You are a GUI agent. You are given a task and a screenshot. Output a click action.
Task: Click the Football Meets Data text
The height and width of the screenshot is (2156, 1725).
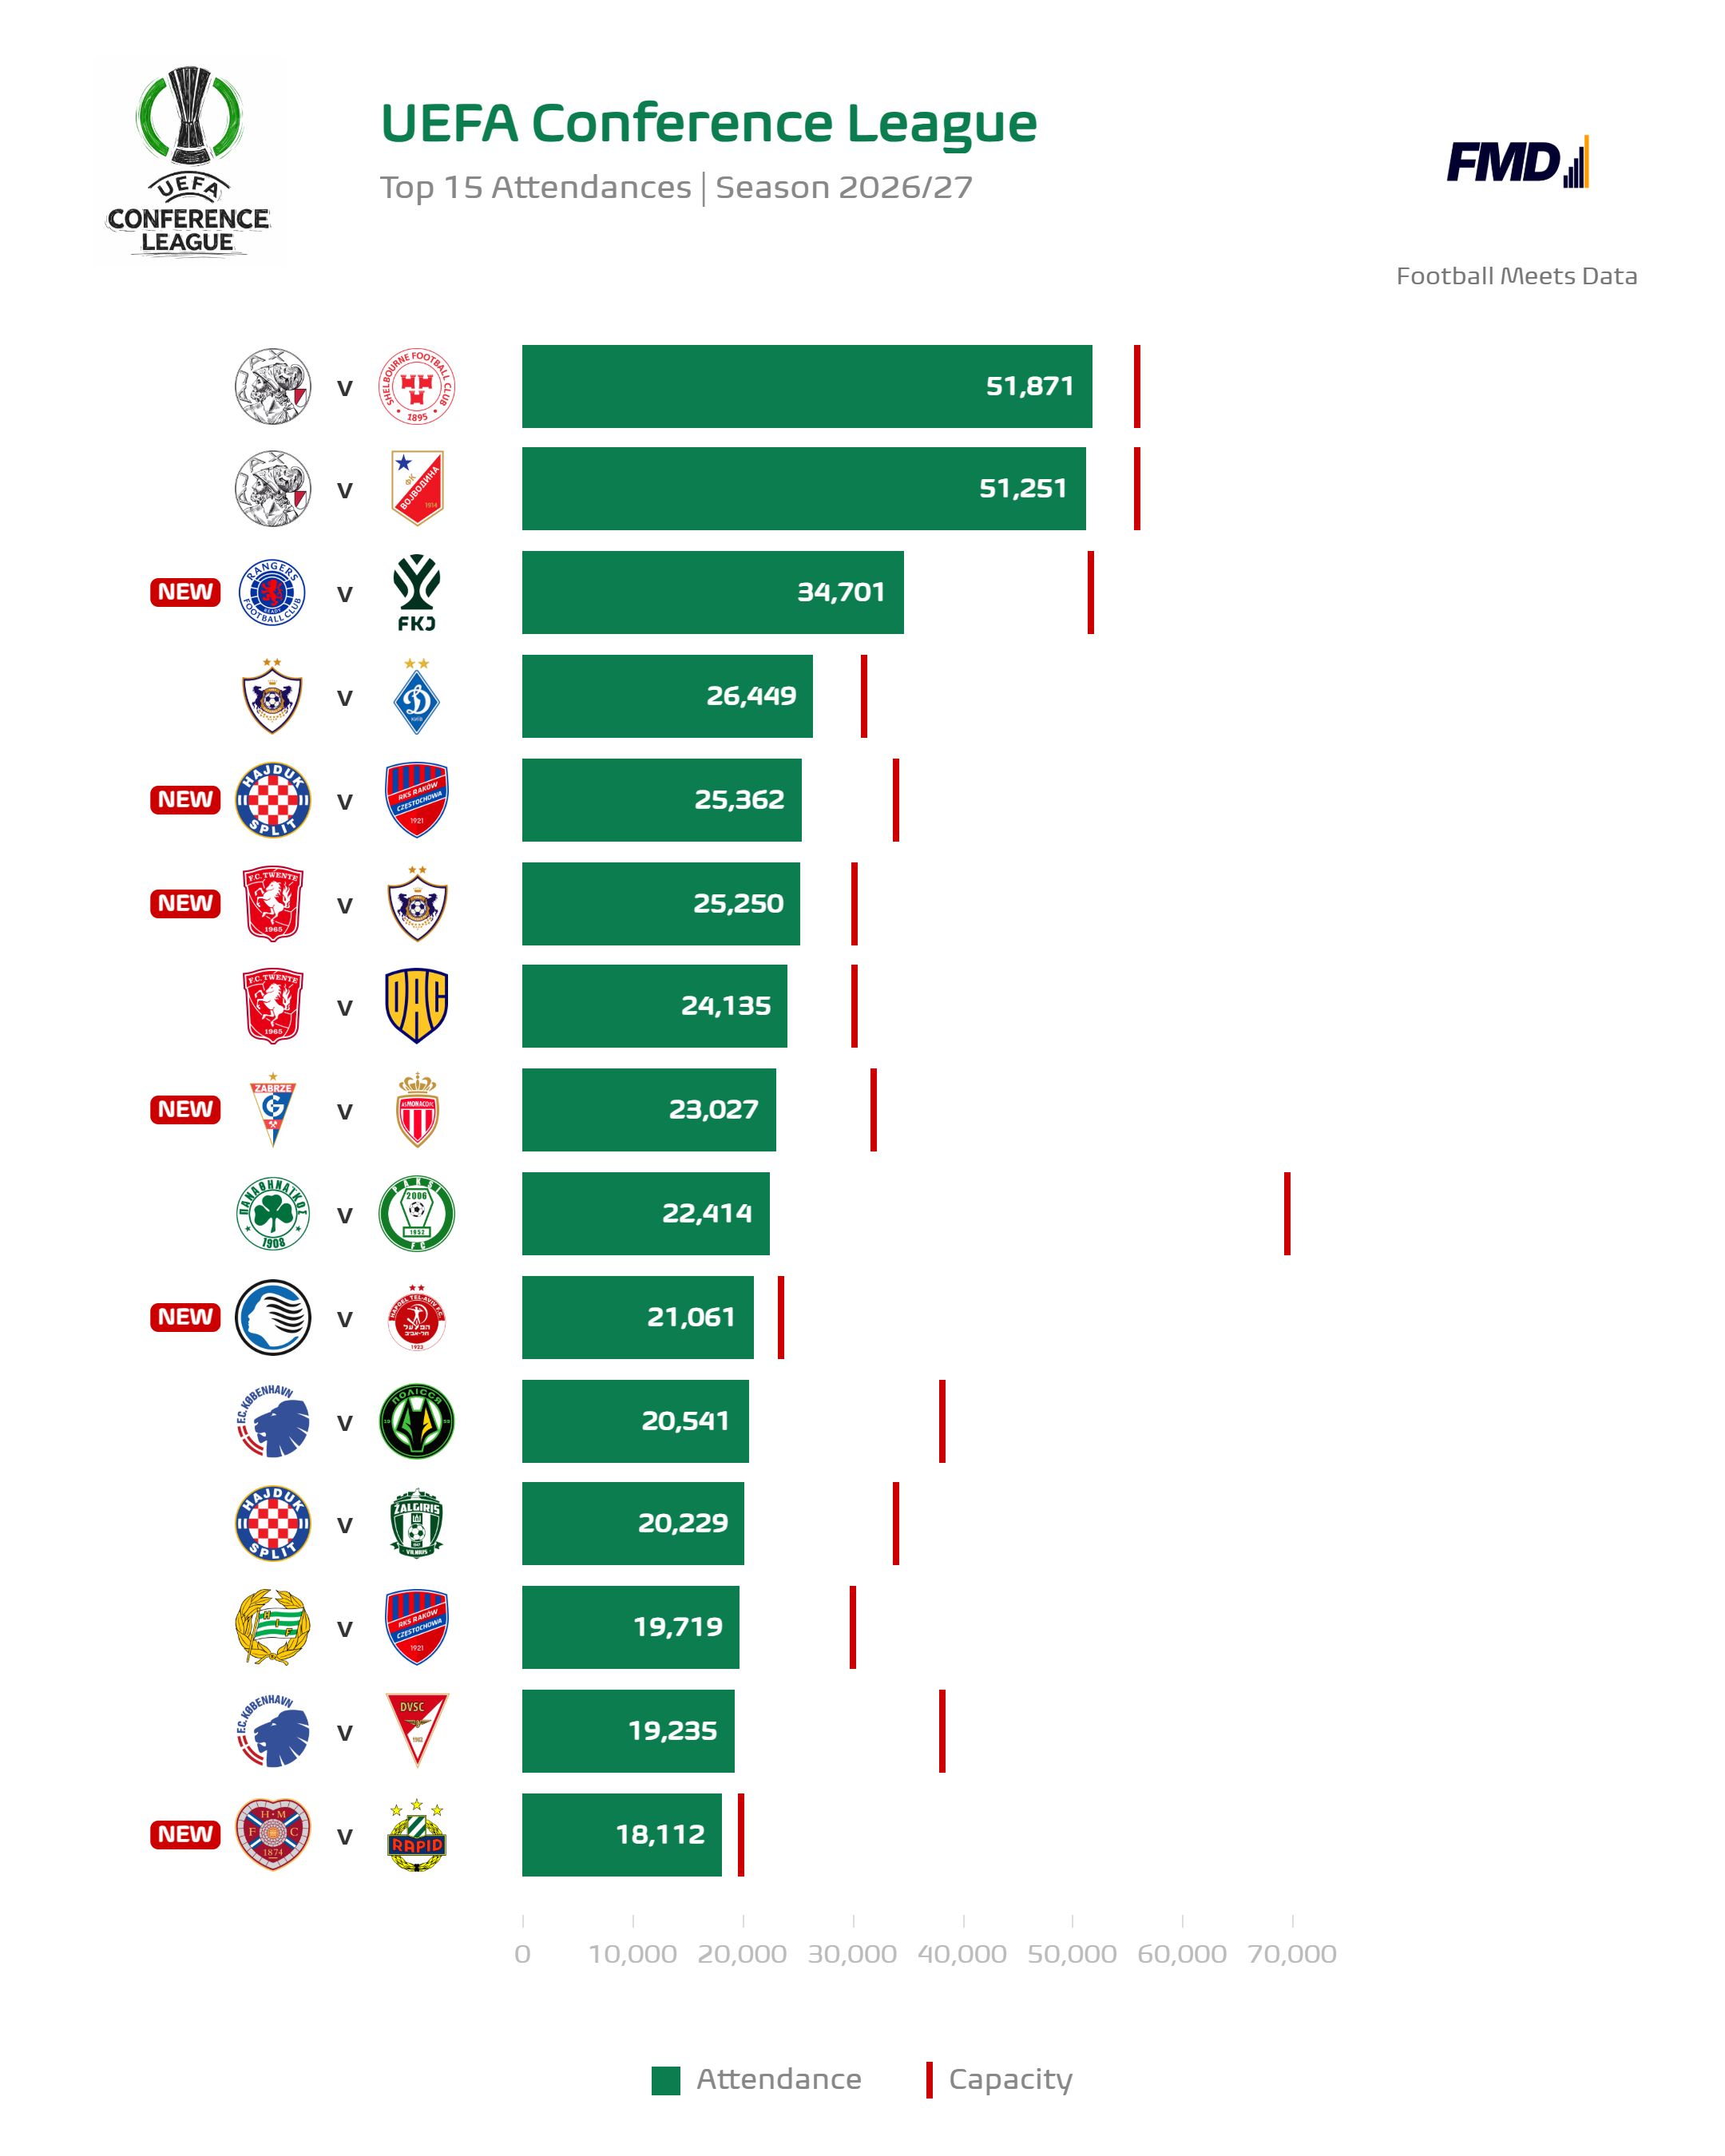point(1516,276)
